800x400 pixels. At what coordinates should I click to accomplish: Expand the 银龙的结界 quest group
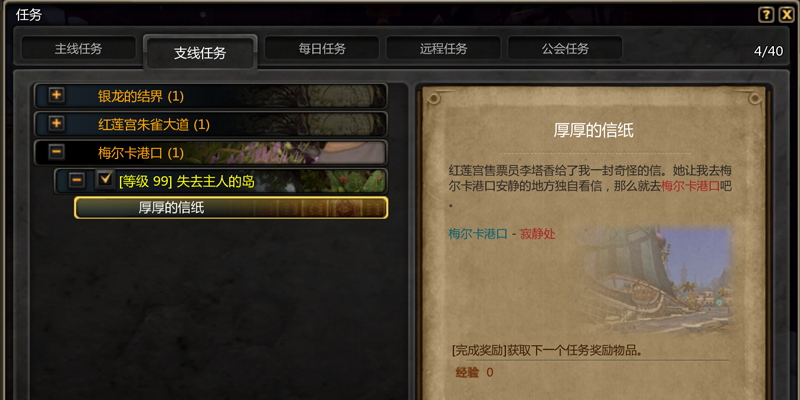[57, 95]
